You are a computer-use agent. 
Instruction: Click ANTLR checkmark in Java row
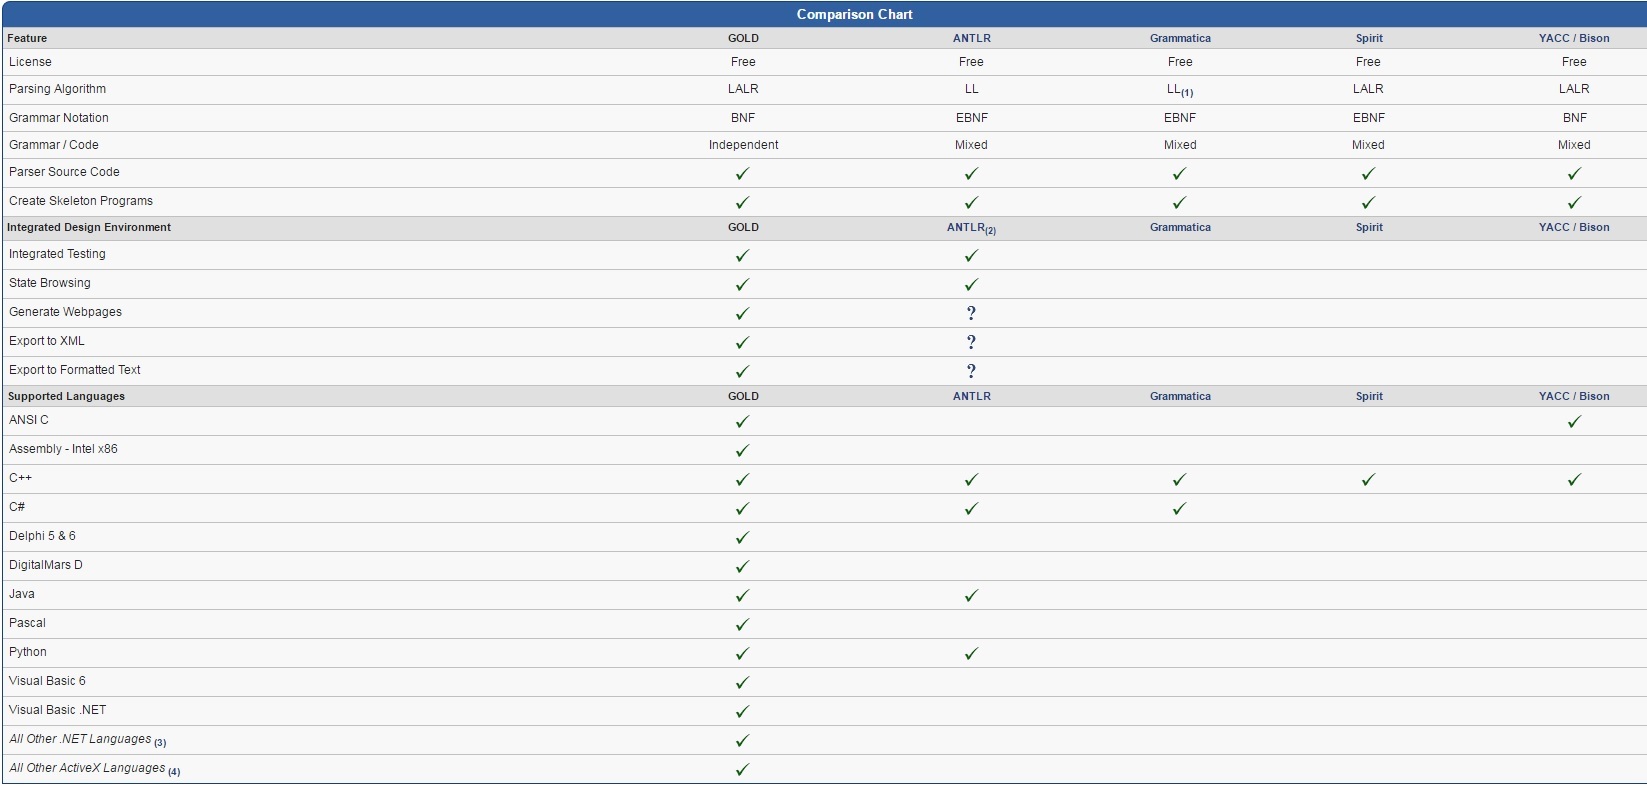click(x=971, y=596)
